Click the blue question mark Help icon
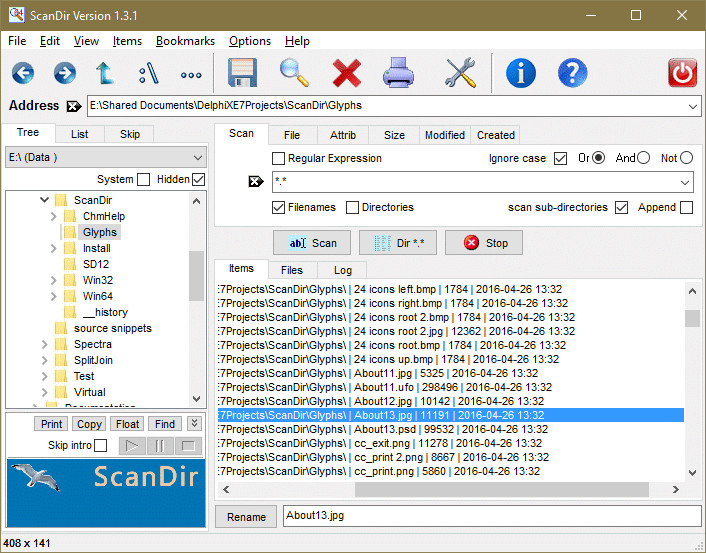The height and width of the screenshot is (553, 706). (x=572, y=73)
